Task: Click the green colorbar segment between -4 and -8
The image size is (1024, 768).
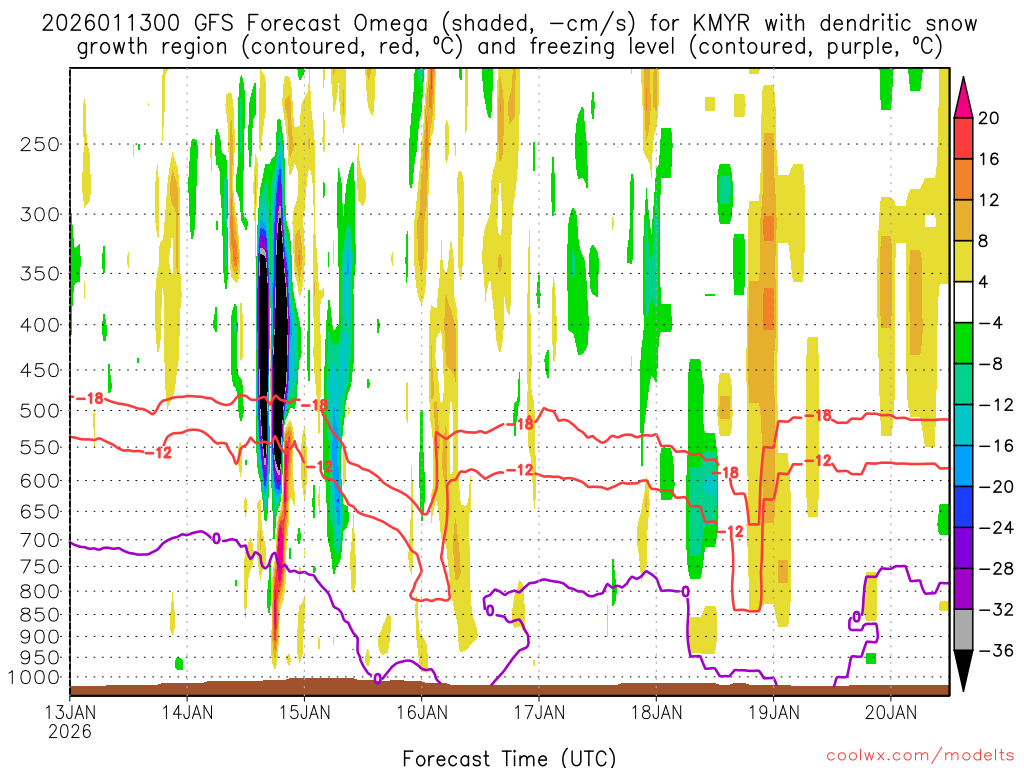Action: click(x=963, y=343)
